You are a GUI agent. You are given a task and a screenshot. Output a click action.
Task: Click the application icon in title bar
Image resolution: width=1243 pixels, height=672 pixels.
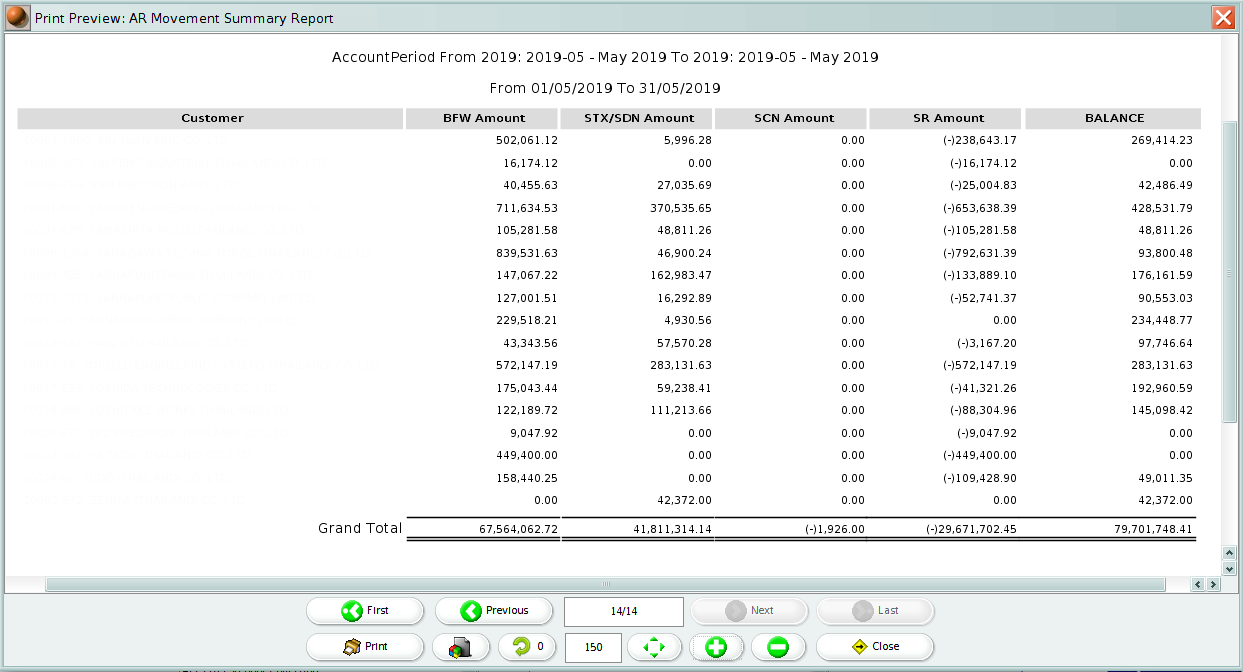pos(17,17)
